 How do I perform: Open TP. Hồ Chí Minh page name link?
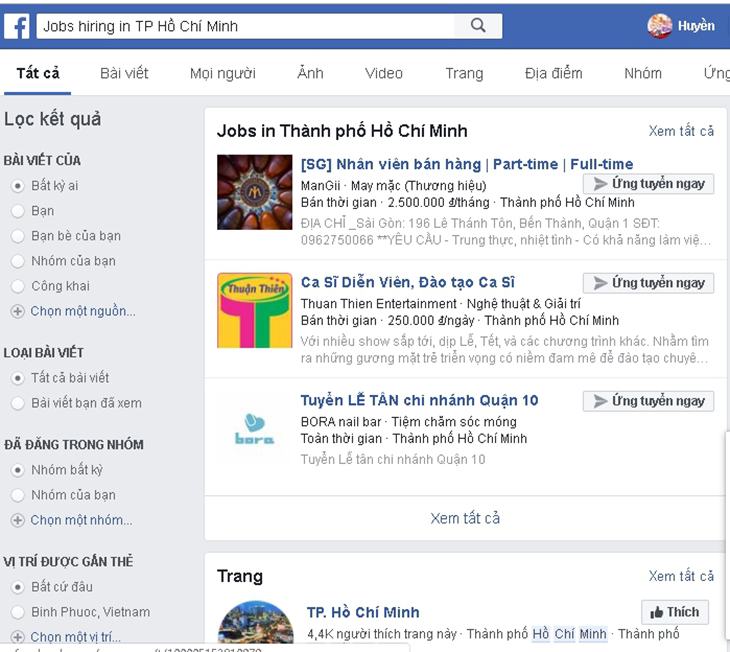[x=363, y=612]
